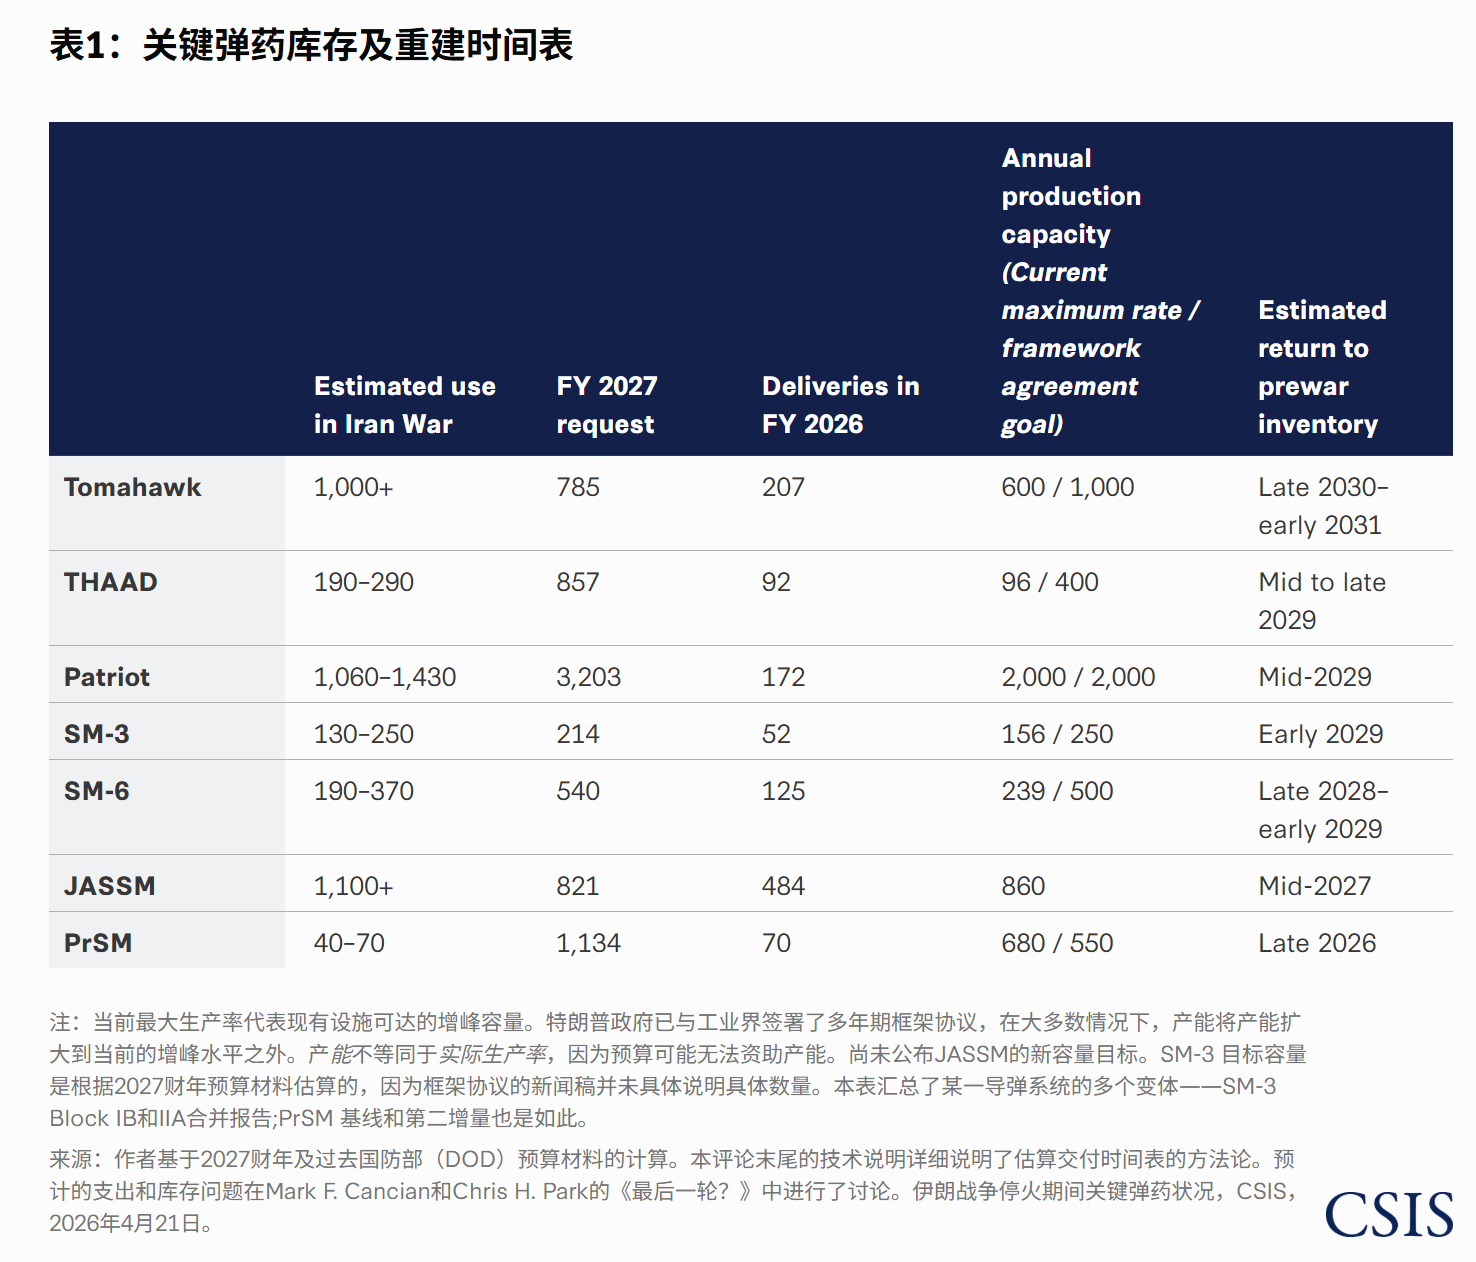Click Tomahawk estimated use value '1,000+'

[x=354, y=487]
